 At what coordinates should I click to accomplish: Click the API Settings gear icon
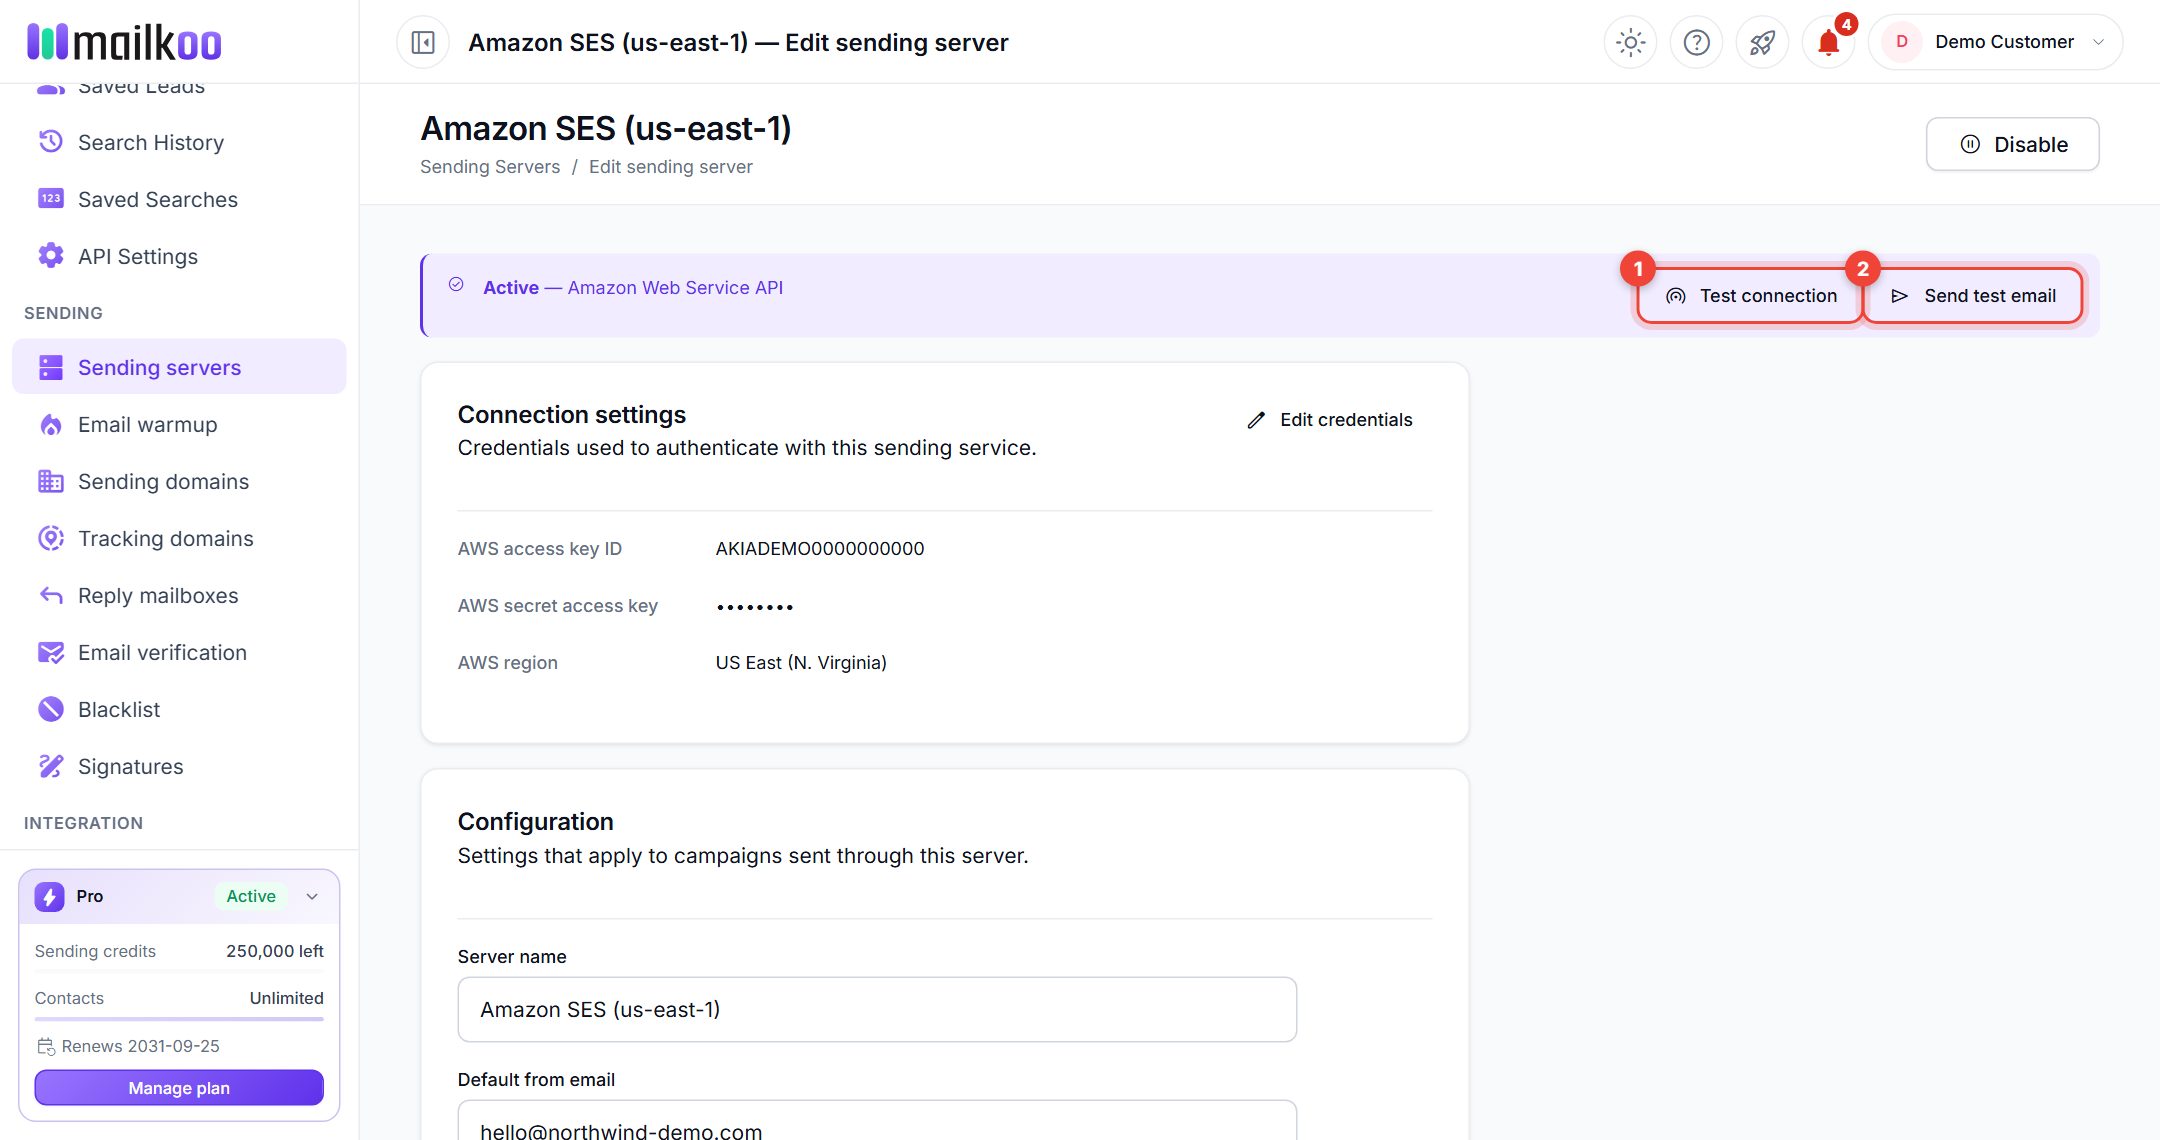click(x=51, y=256)
